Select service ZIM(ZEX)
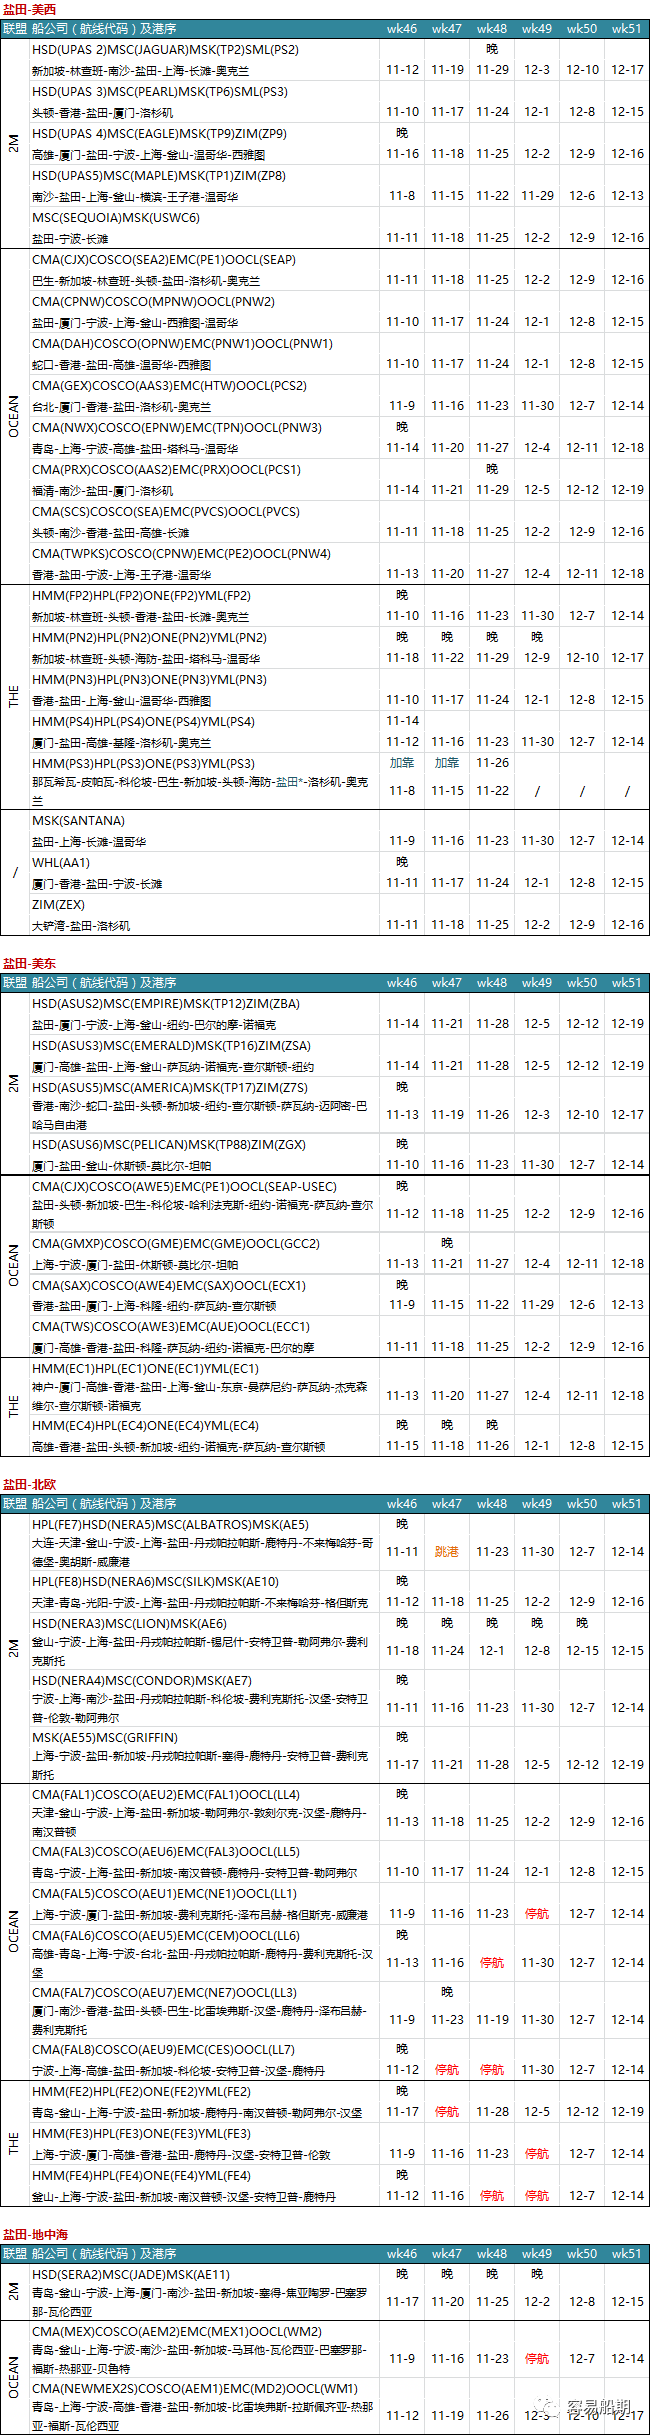Viewport: 651px width, 2436px height. click(58, 904)
